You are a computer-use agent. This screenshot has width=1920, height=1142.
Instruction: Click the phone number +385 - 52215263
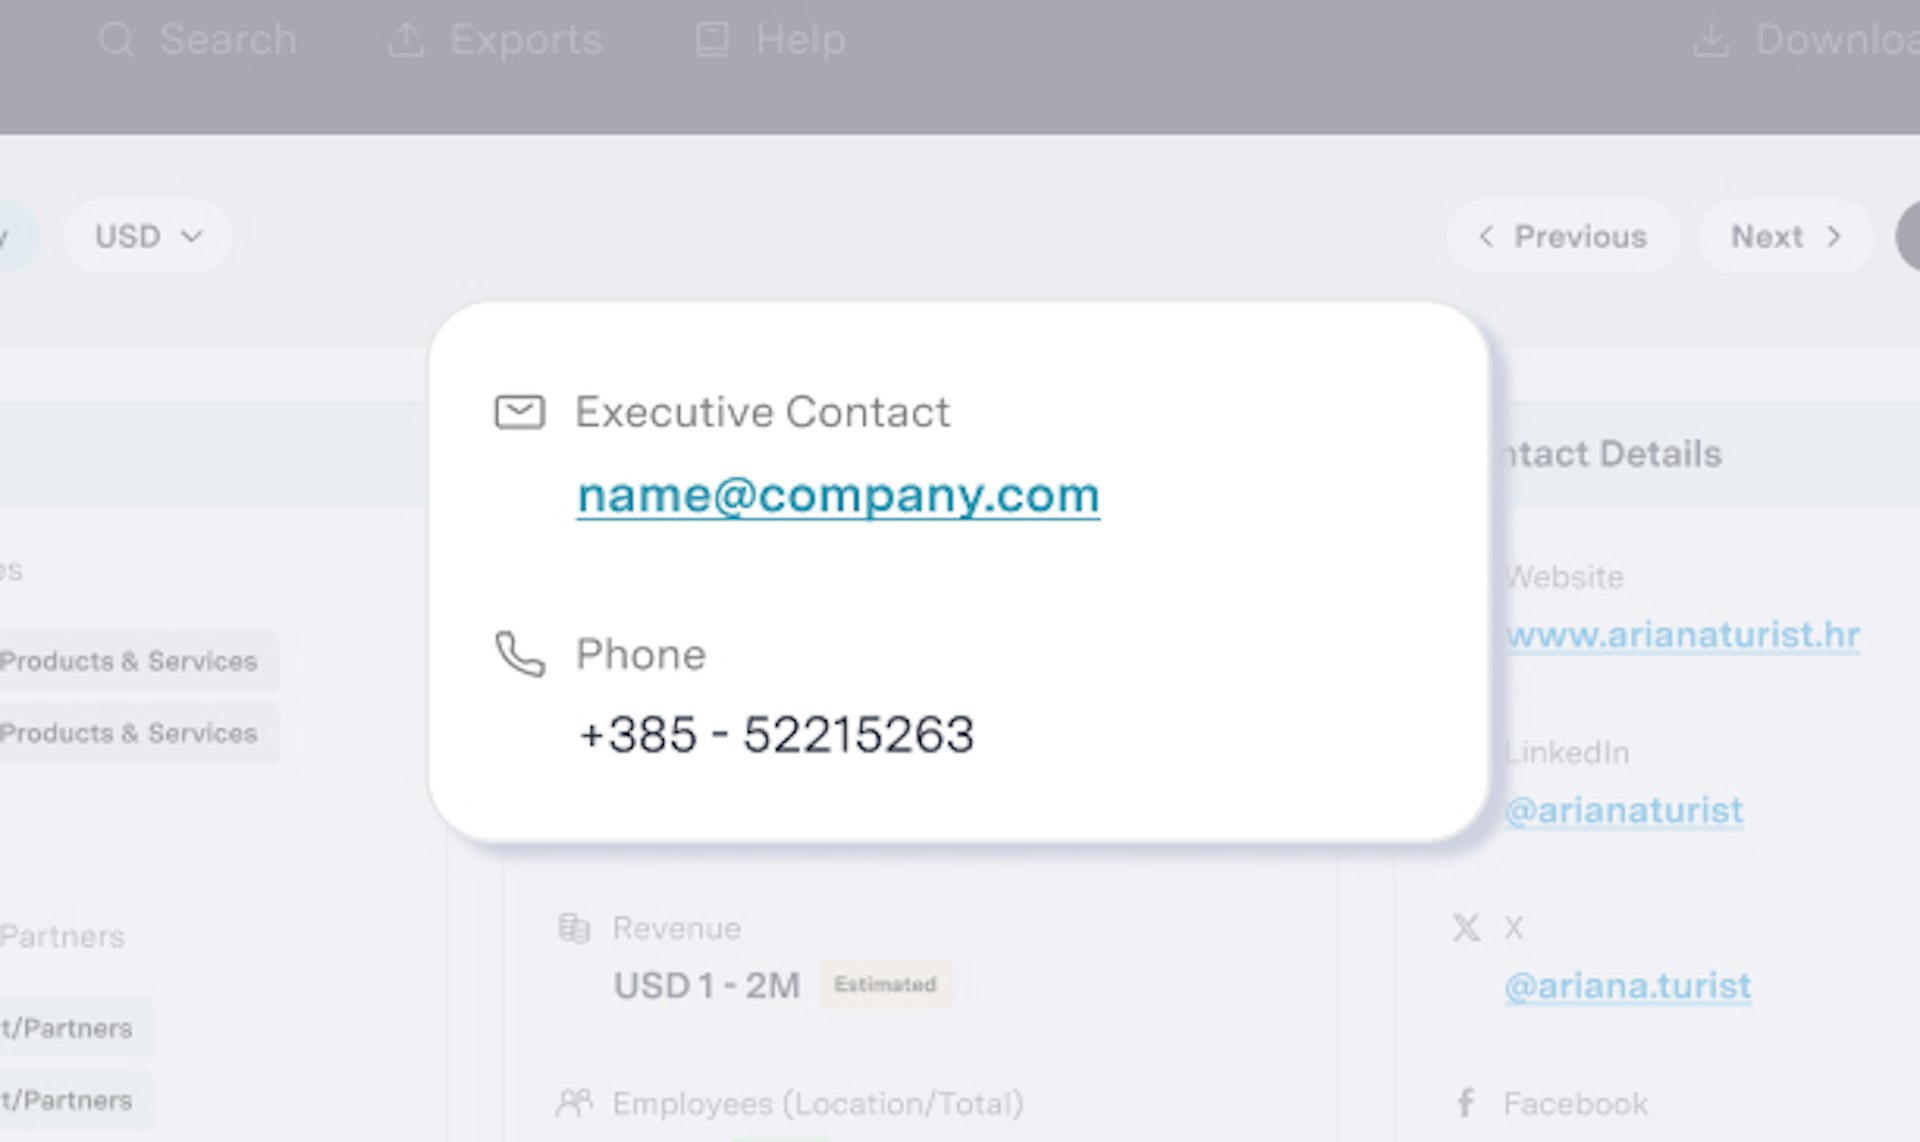pos(776,735)
